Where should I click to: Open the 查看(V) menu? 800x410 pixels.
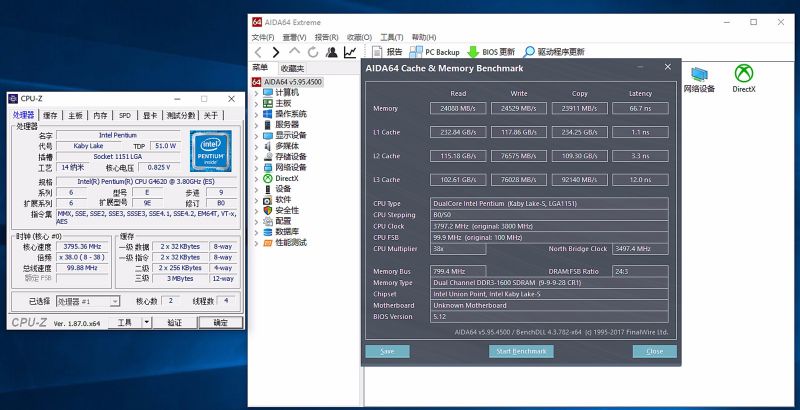[x=294, y=37]
